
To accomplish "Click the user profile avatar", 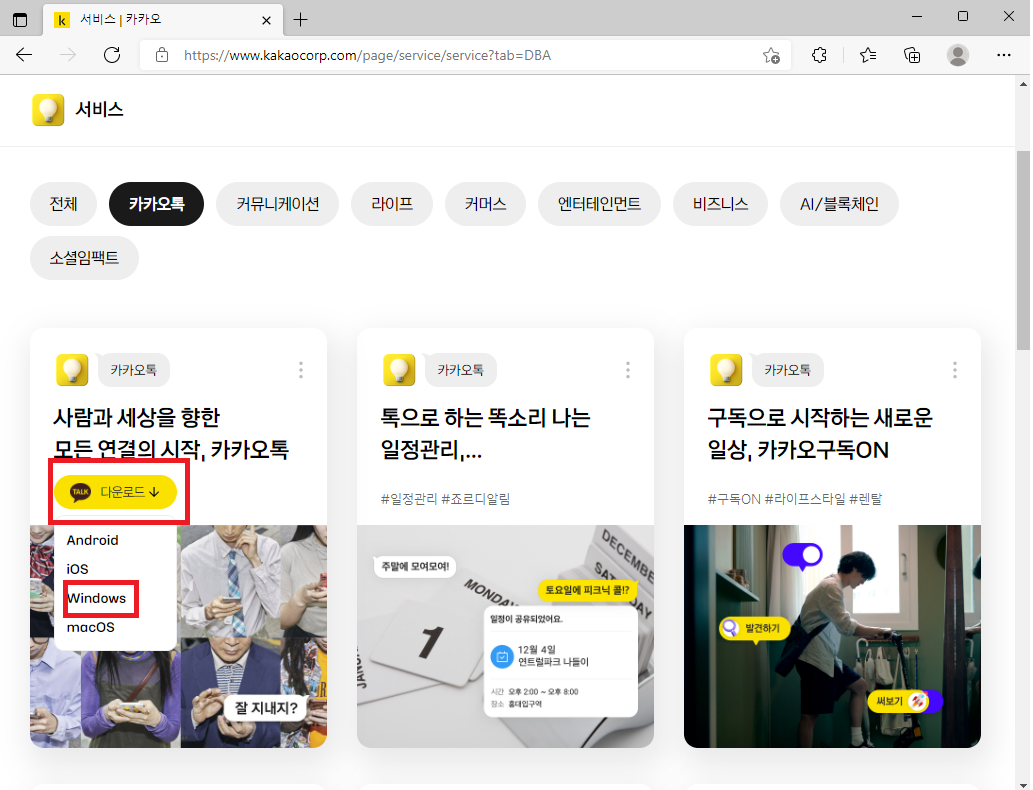I will point(957,55).
